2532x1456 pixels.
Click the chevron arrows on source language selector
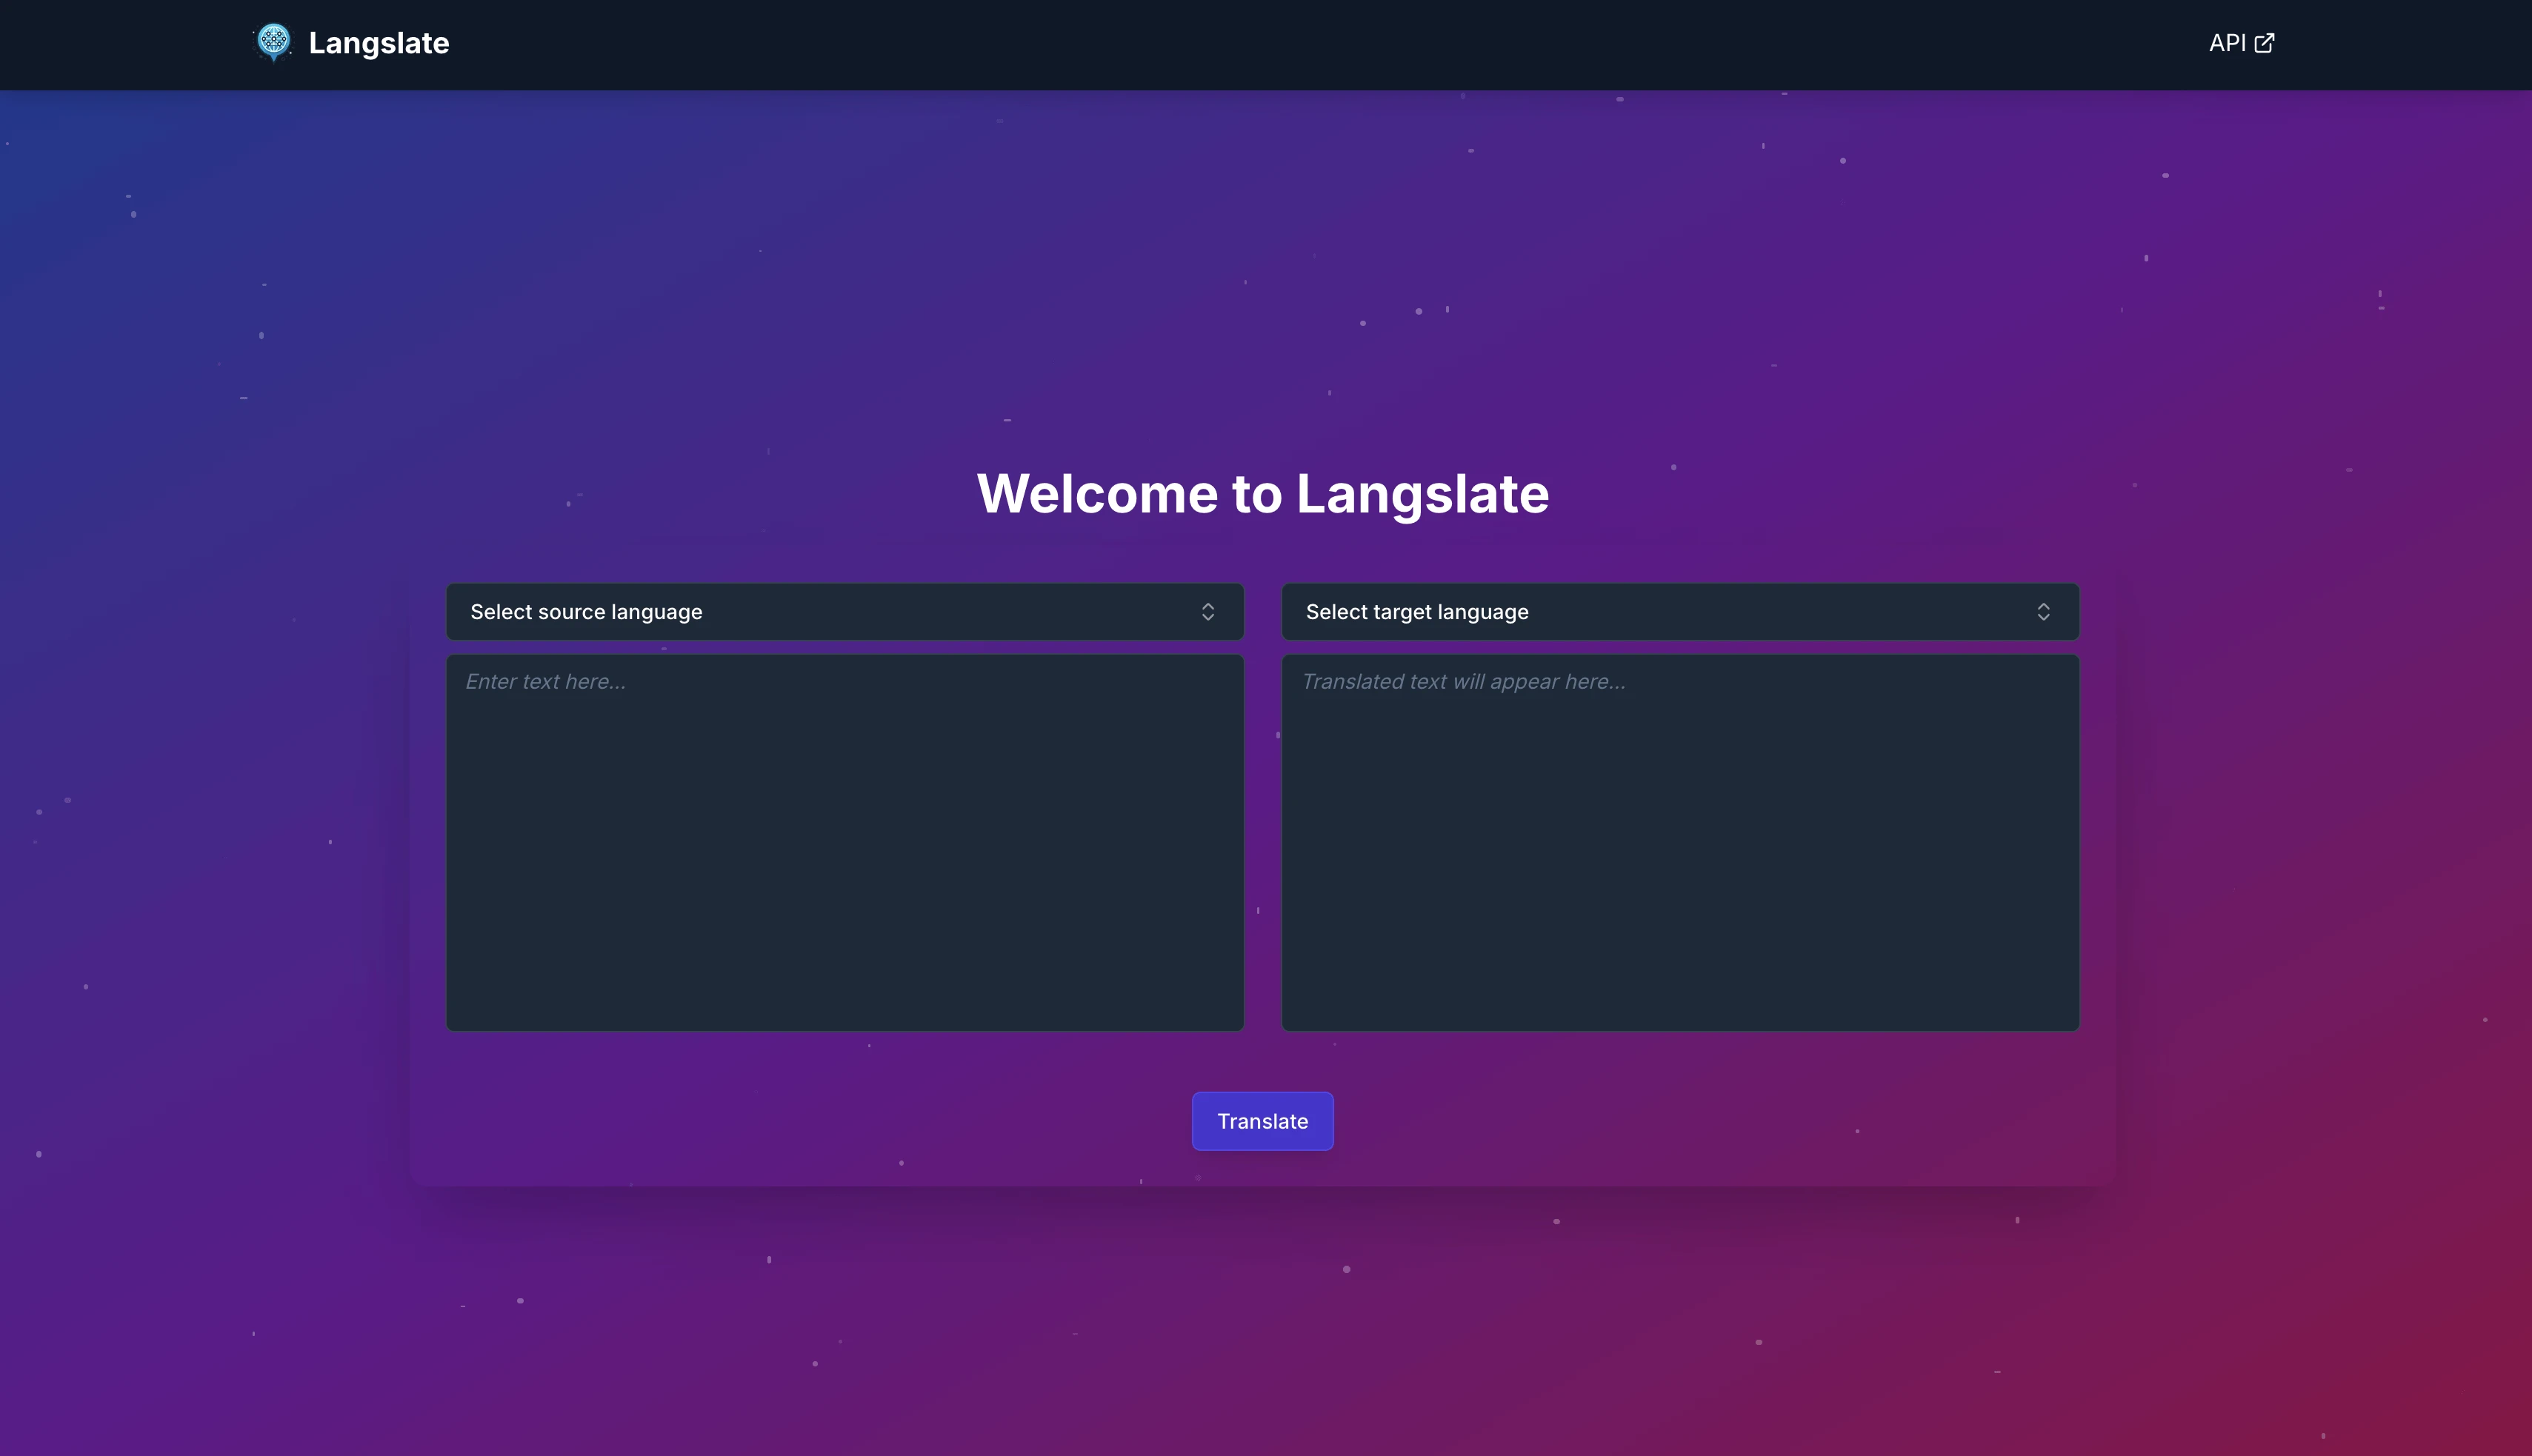(1208, 612)
